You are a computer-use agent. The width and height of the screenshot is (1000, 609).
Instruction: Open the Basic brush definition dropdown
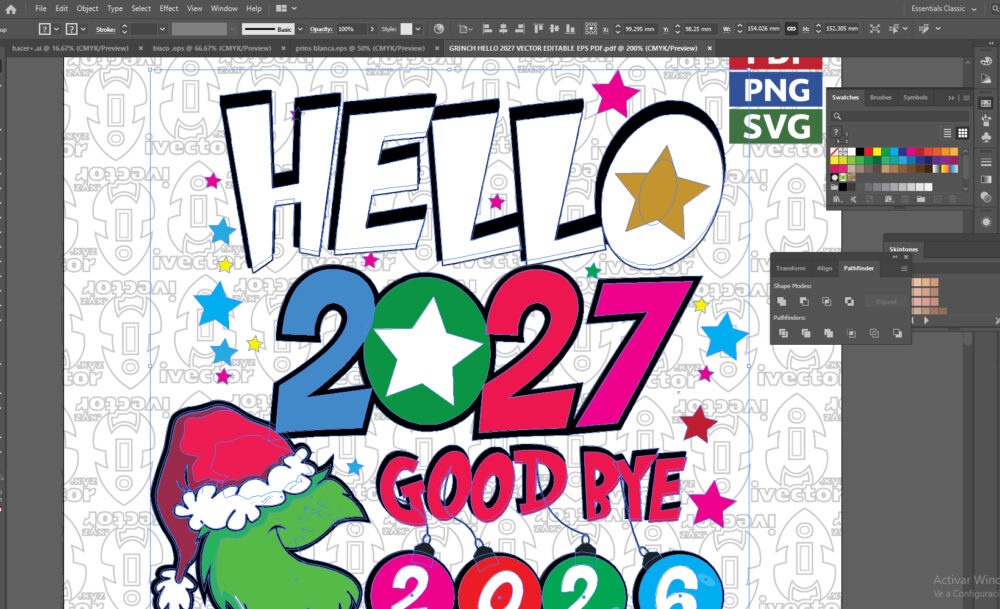[x=300, y=29]
